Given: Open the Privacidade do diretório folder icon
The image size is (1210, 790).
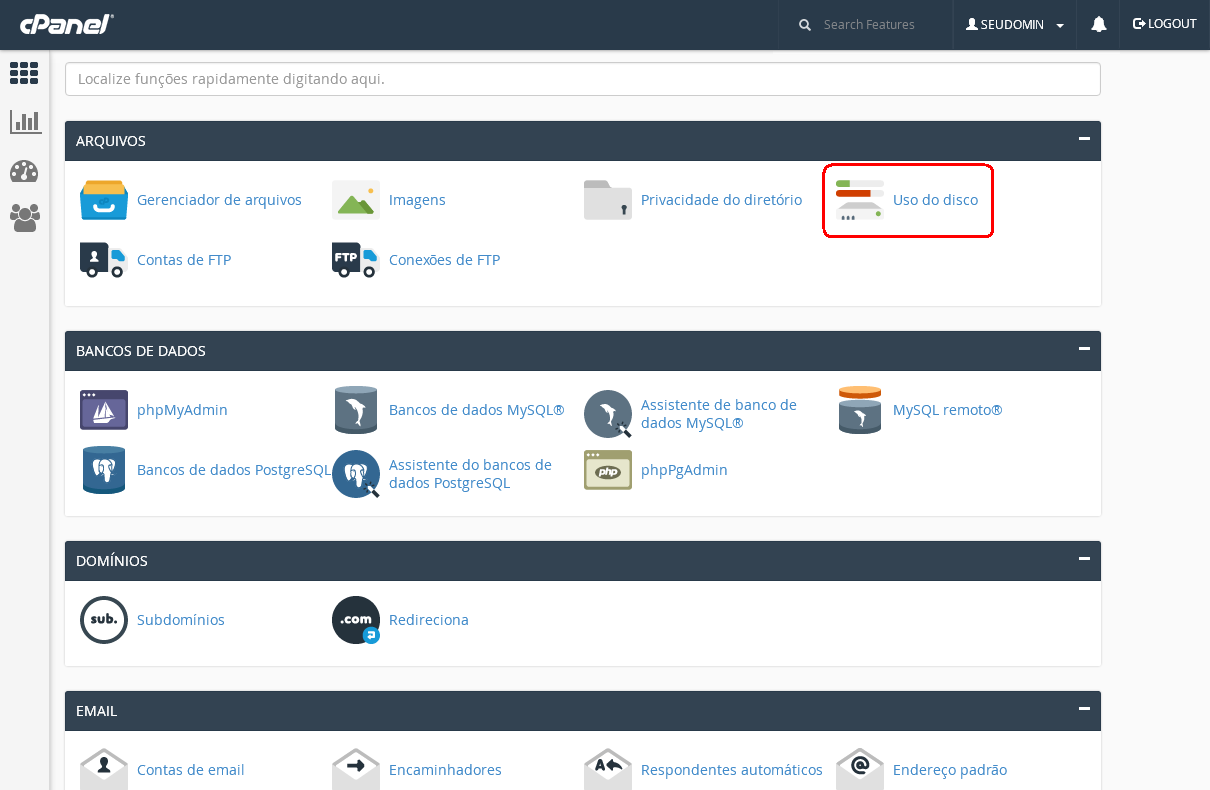Looking at the screenshot, I should pos(608,200).
